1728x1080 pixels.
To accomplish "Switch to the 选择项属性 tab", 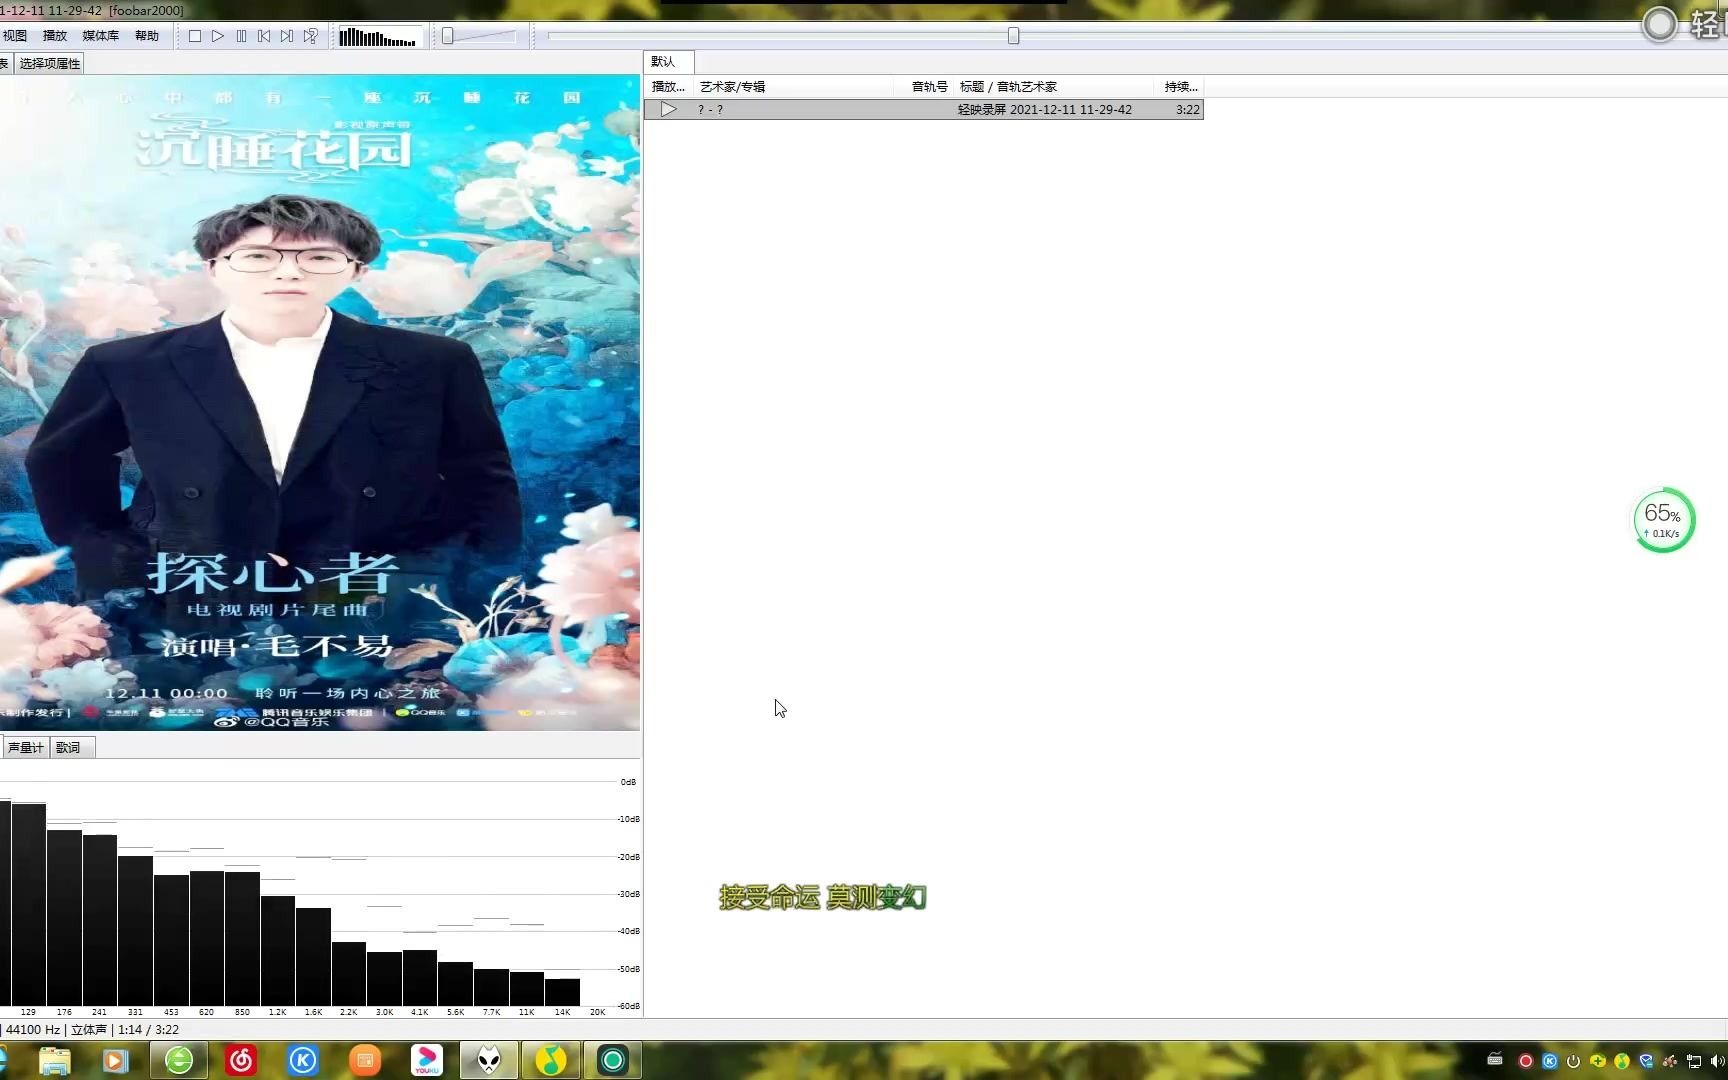I will pos(49,63).
